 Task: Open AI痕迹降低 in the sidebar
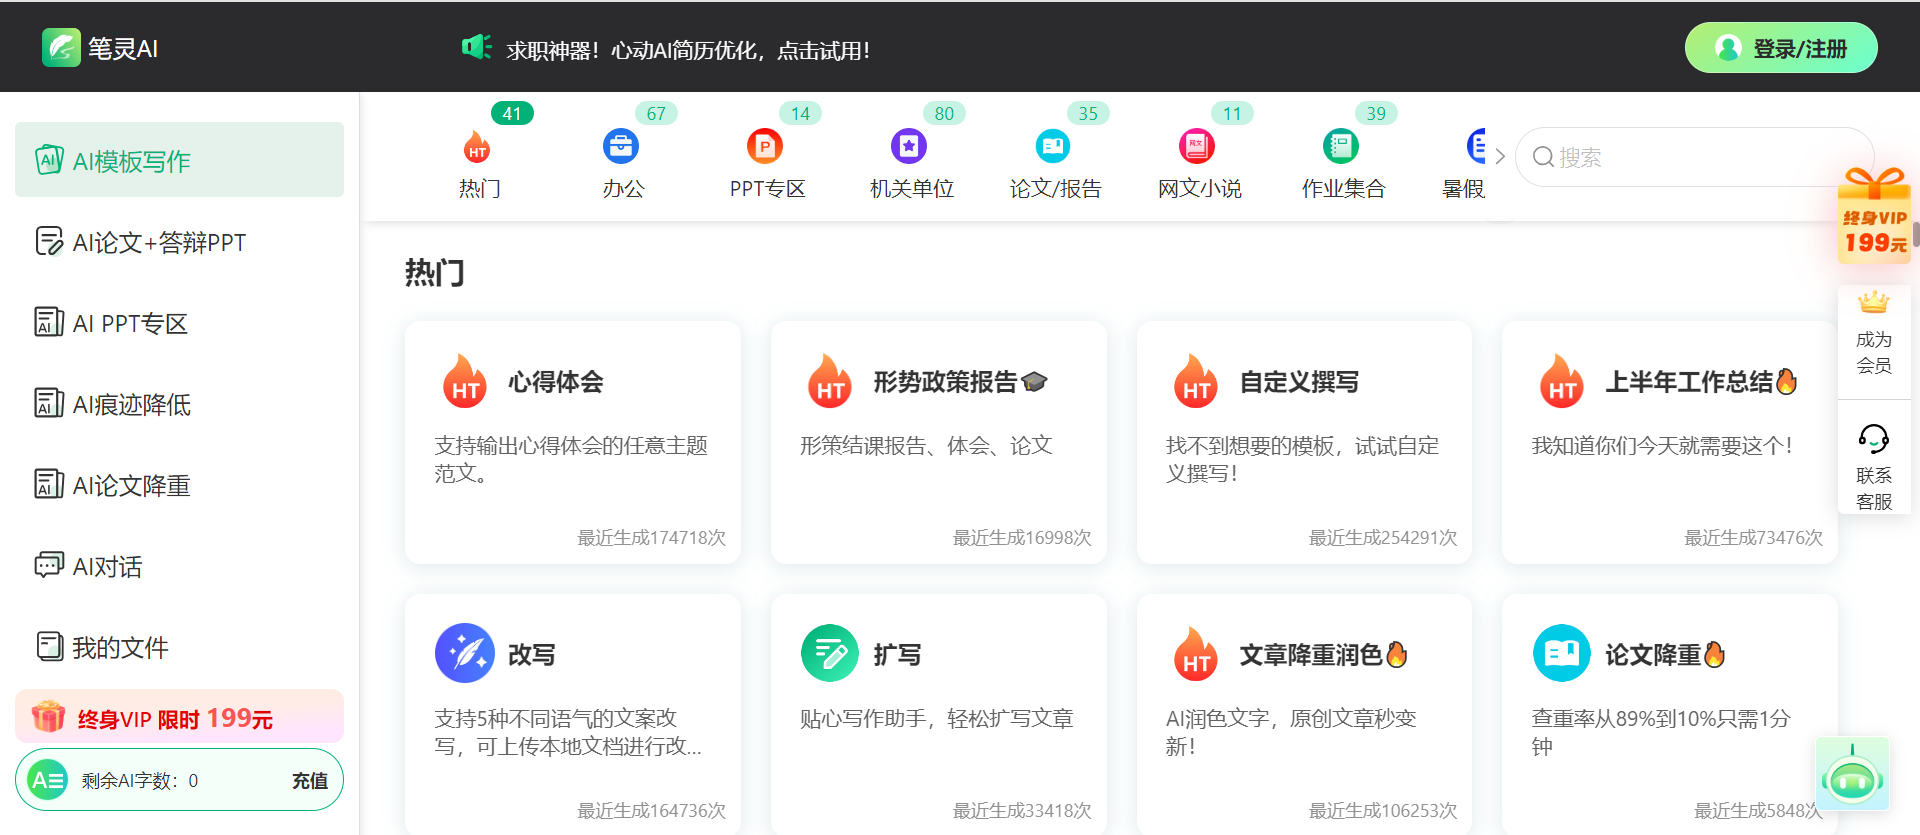click(179, 404)
